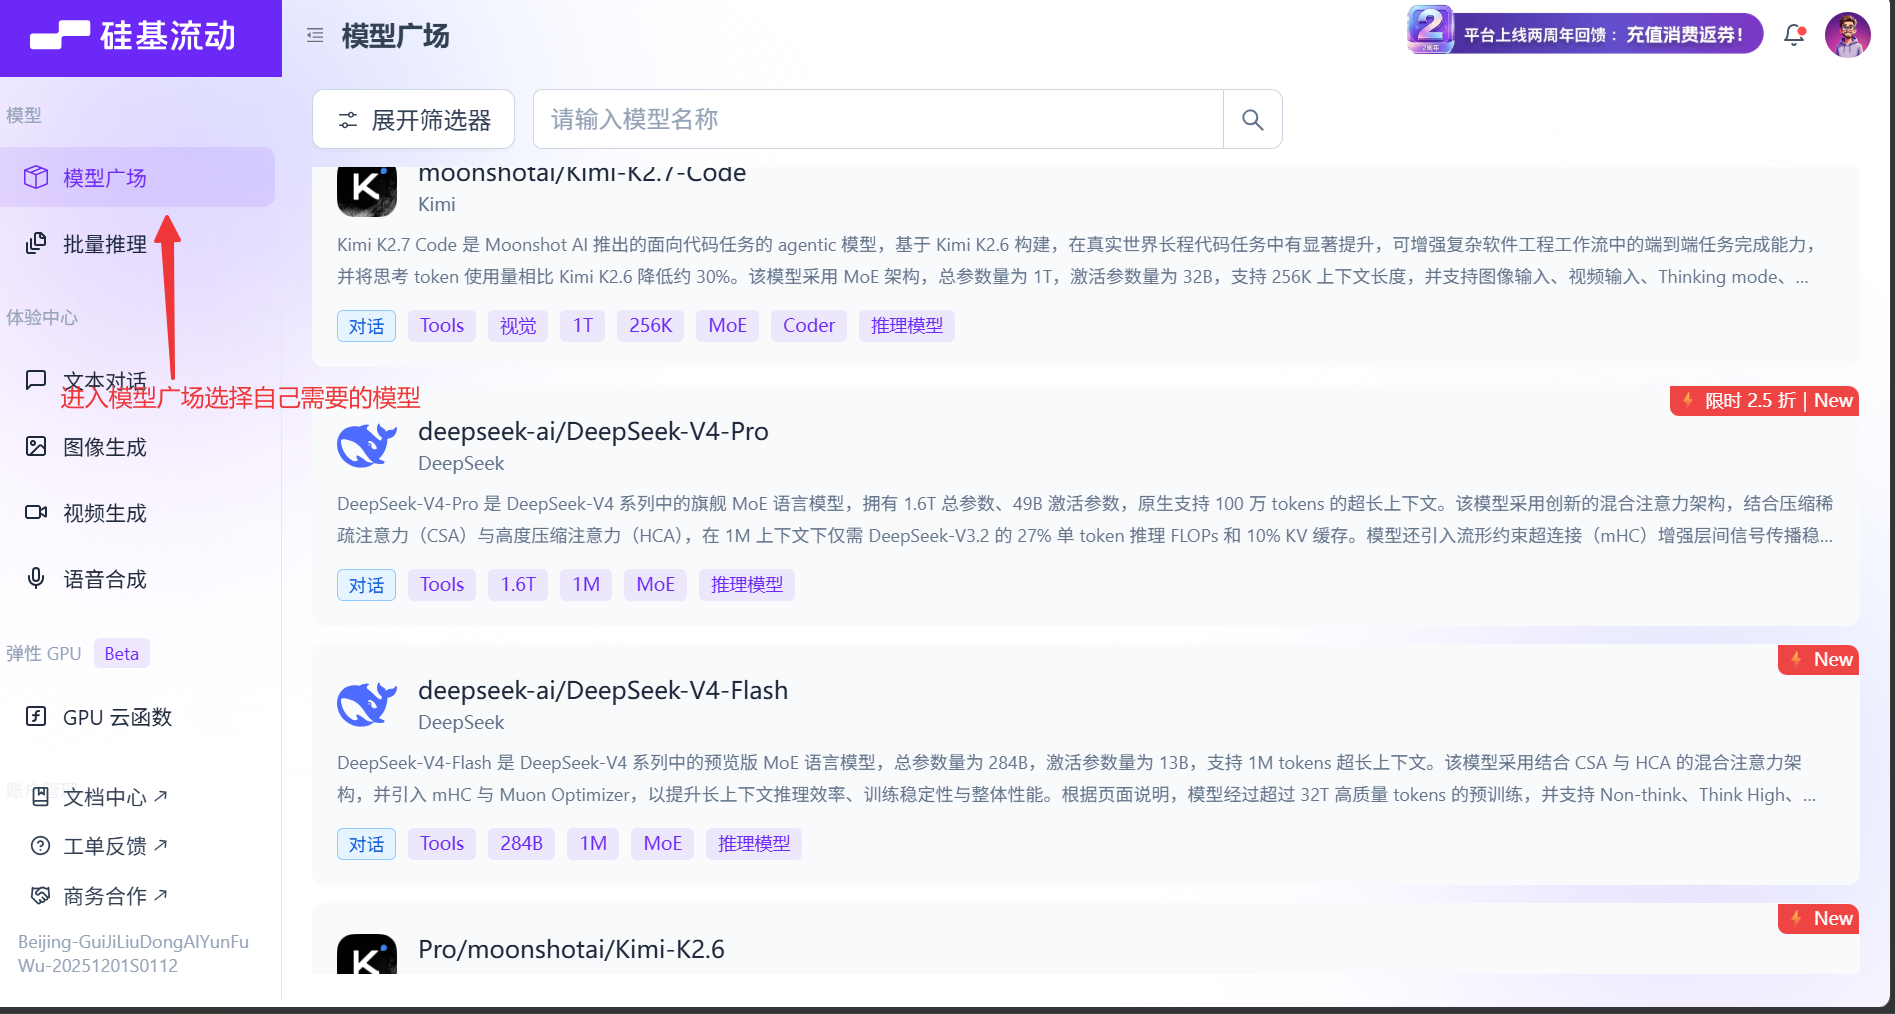Image resolution: width=1895 pixels, height=1014 pixels.
Task: Click the 对话 tag on Kimi-K2.7-Code
Action: pos(366,326)
